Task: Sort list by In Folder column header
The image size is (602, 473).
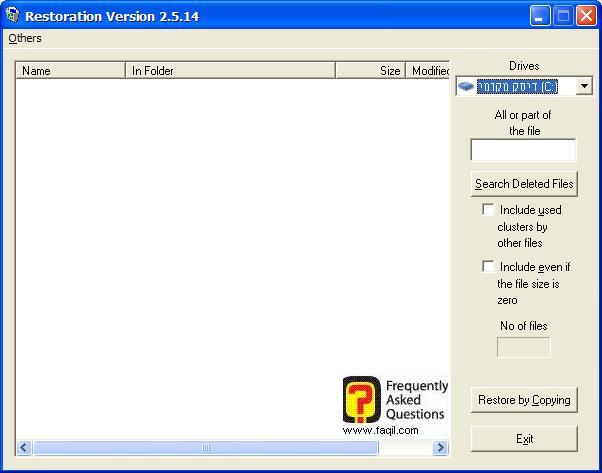Action: click(x=230, y=71)
